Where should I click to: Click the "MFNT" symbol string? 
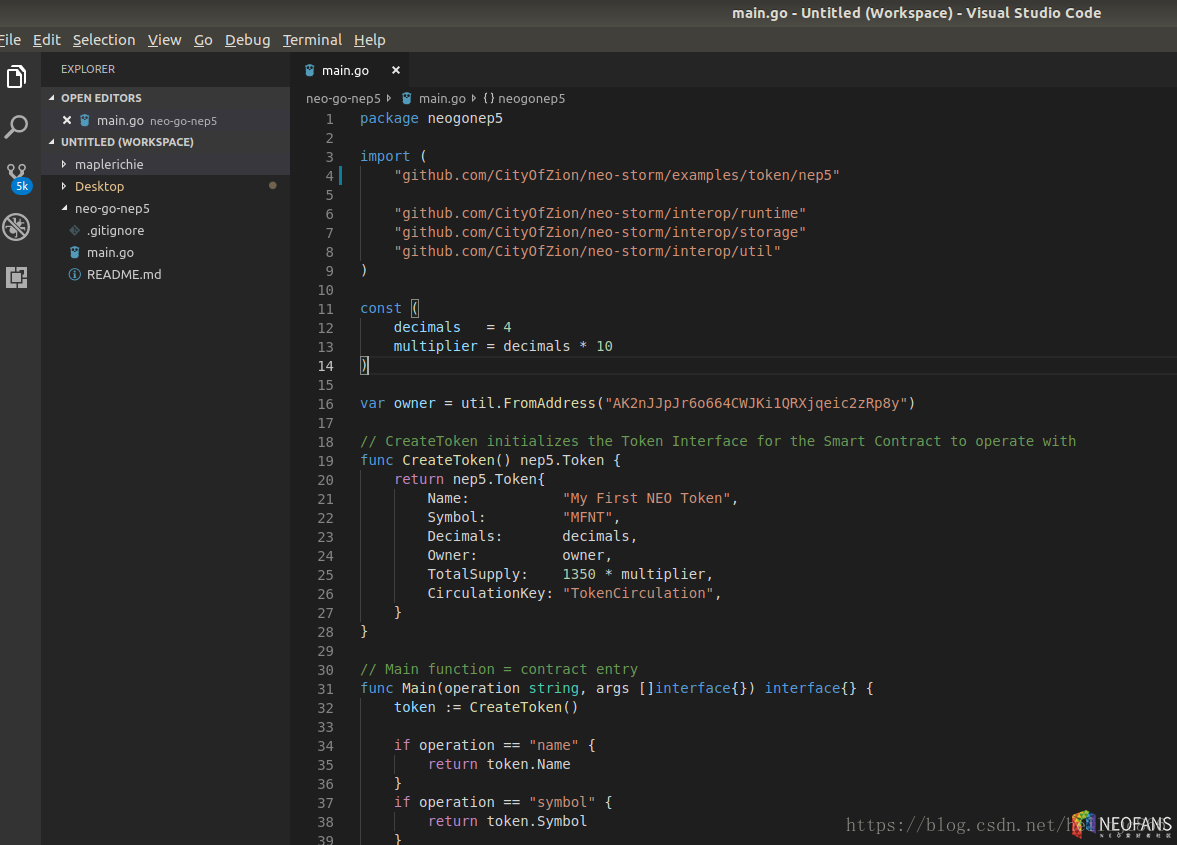(587, 517)
